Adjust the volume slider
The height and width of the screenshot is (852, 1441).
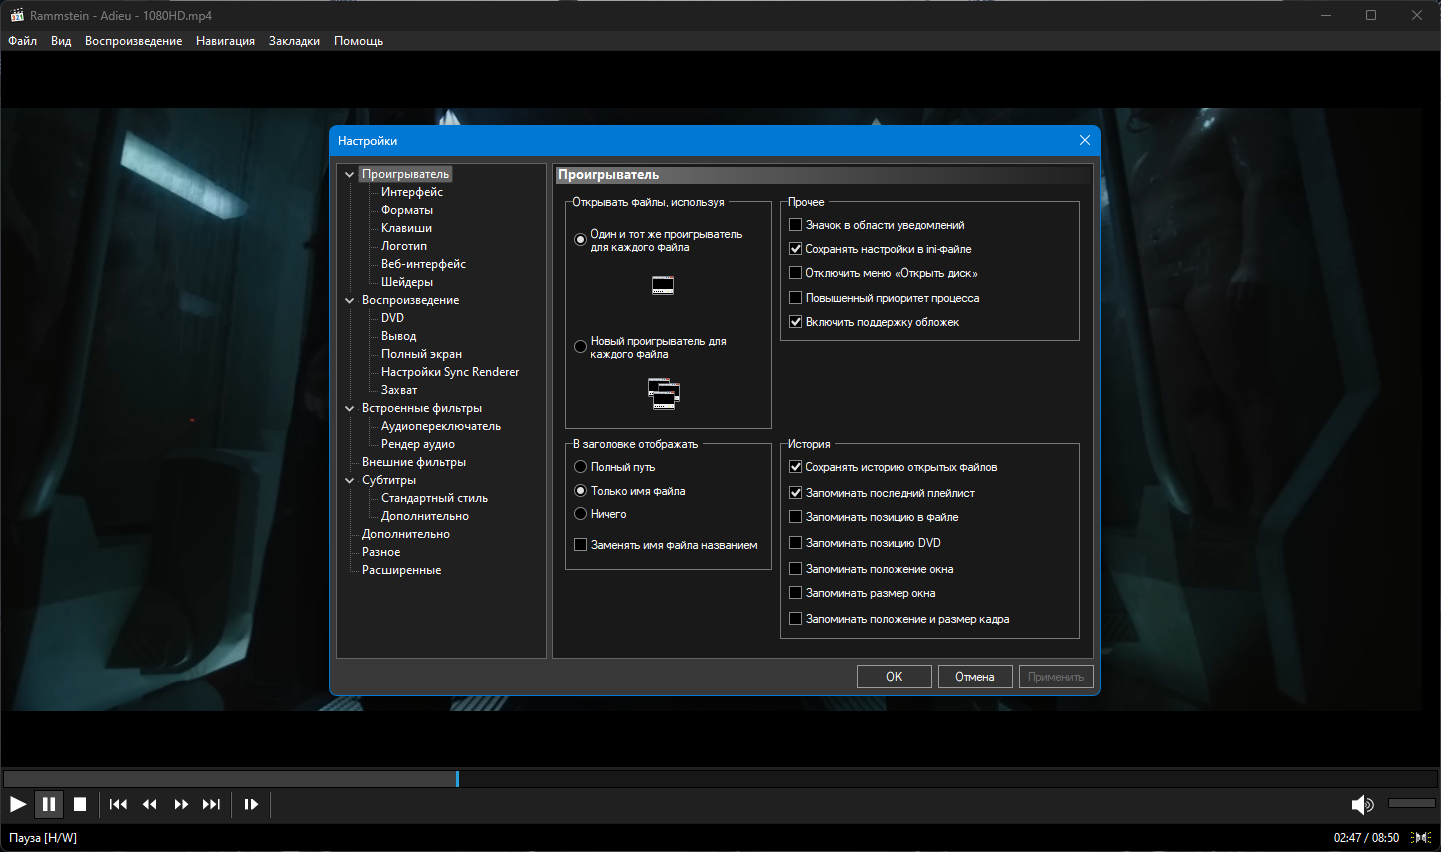(1412, 803)
